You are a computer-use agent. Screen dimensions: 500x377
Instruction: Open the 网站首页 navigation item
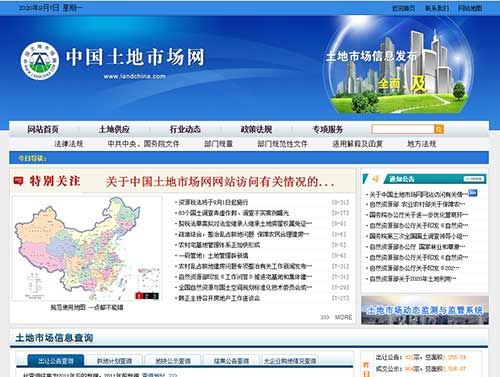tap(43, 129)
